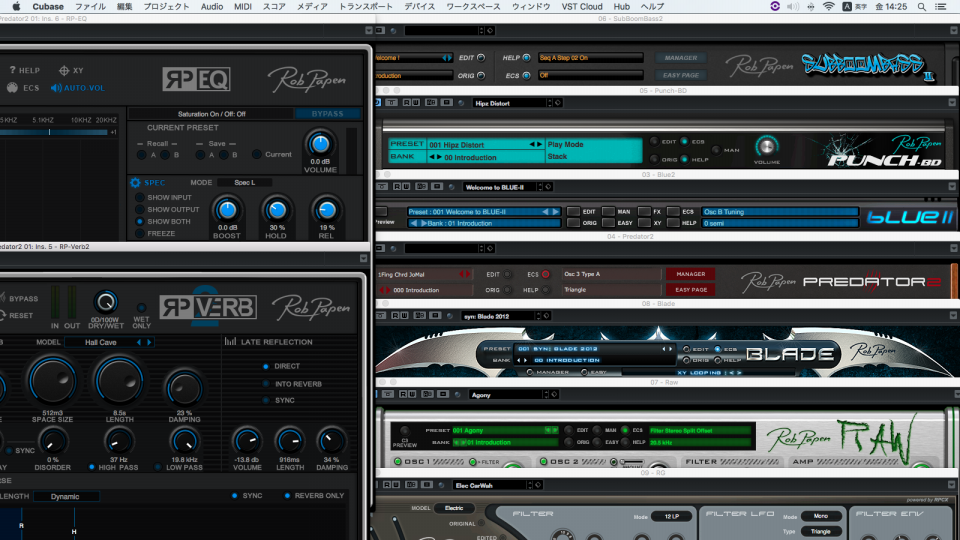Click MANAGER button in SubBoomBass II
Image resolution: width=960 pixels, height=540 pixels.
click(x=681, y=58)
